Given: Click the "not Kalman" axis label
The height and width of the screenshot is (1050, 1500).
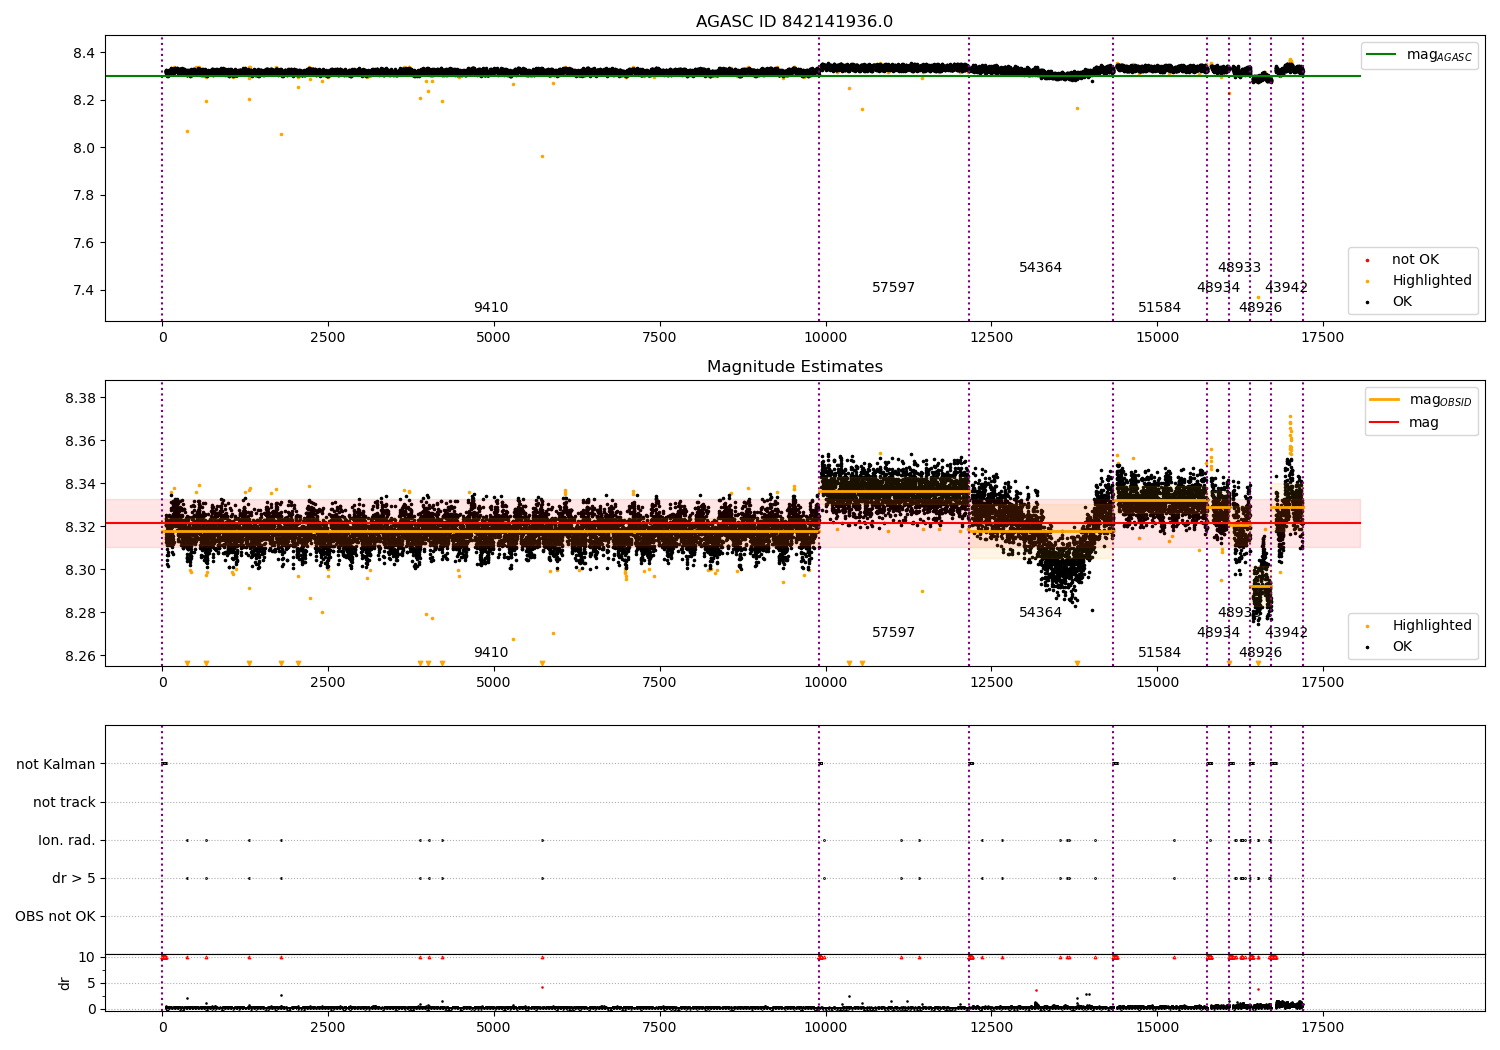Looking at the screenshot, I should tap(56, 764).
